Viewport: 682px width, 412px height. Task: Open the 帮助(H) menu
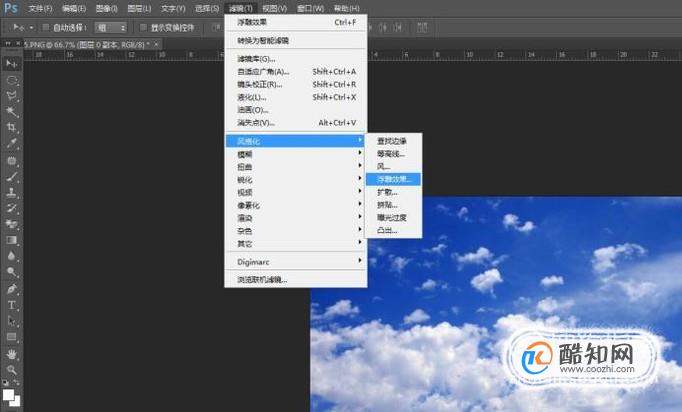346,8
